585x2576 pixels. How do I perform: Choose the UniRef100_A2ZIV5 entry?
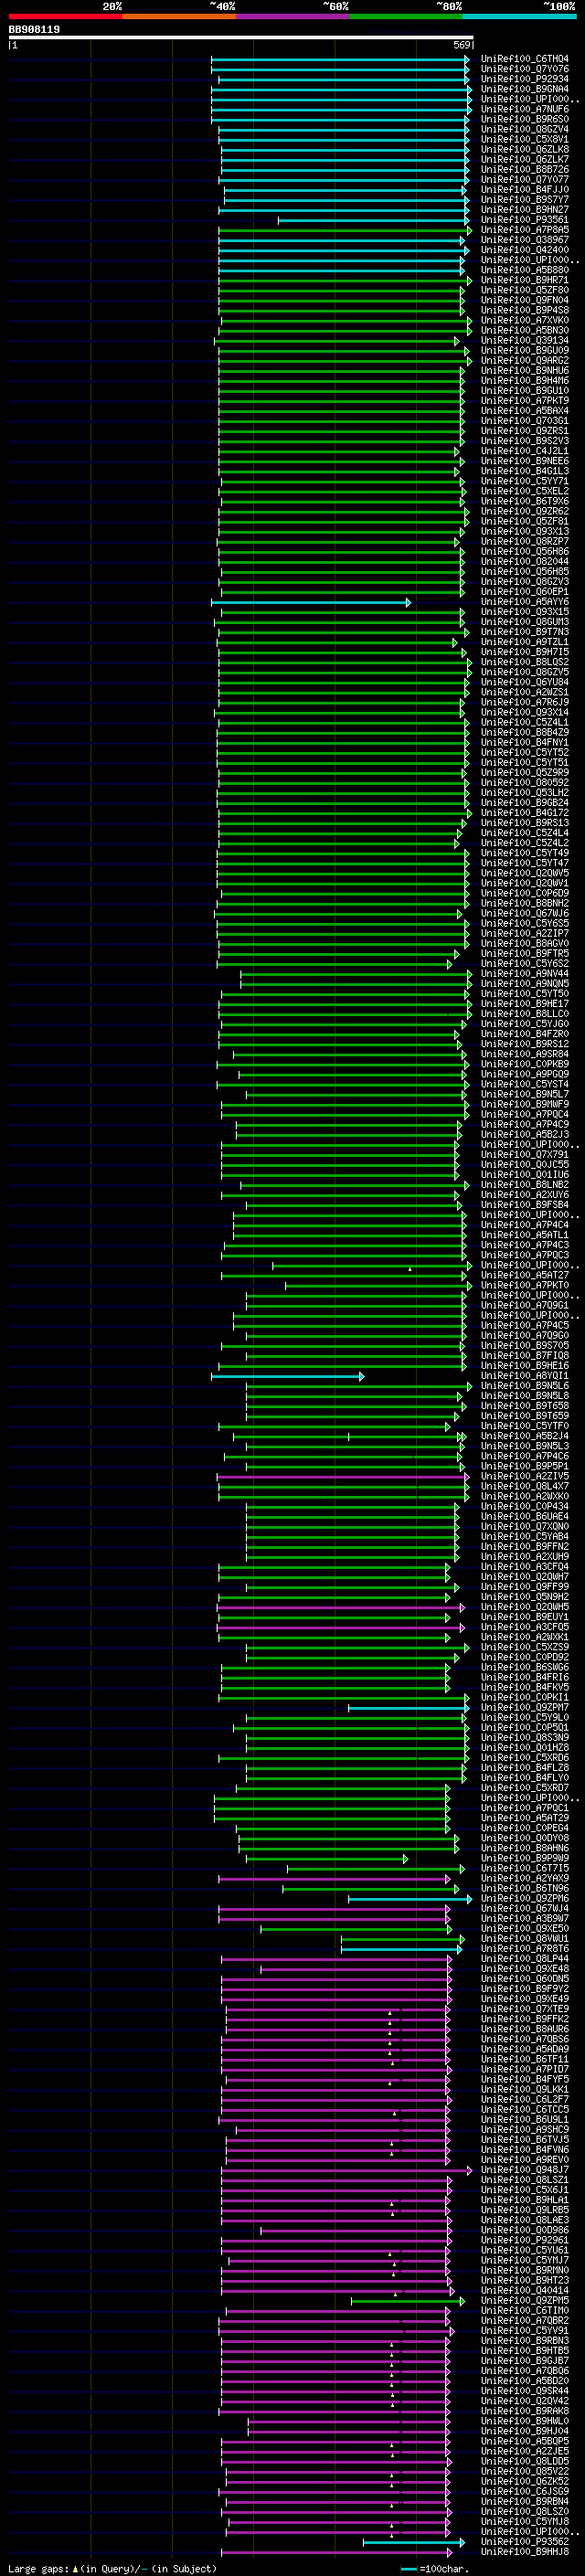point(525,1476)
